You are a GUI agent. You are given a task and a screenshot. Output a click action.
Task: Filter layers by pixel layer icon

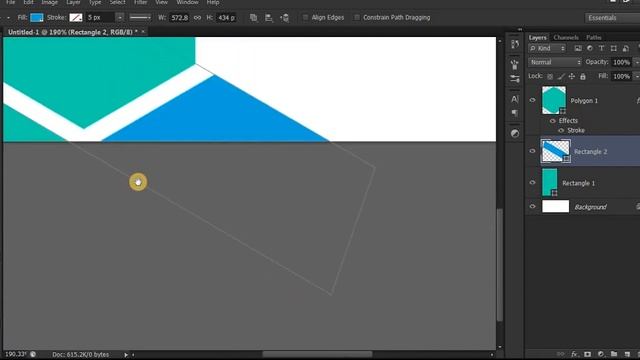(x=578, y=48)
